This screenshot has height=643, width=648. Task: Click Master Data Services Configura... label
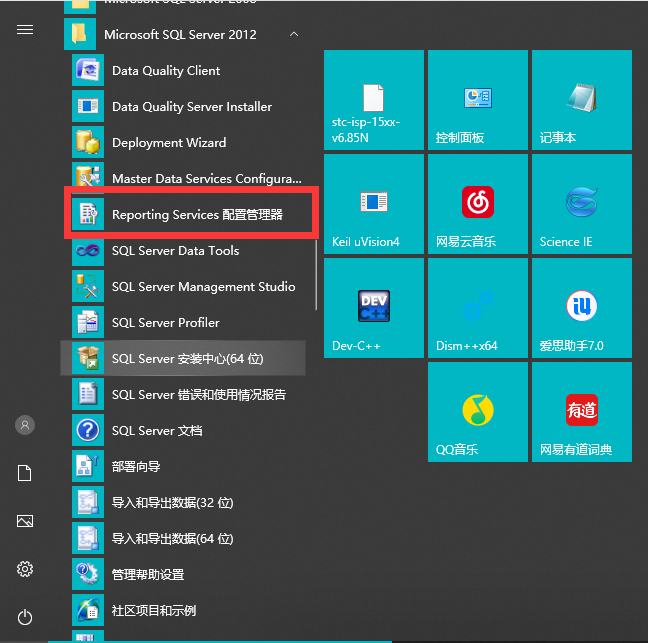click(207, 179)
